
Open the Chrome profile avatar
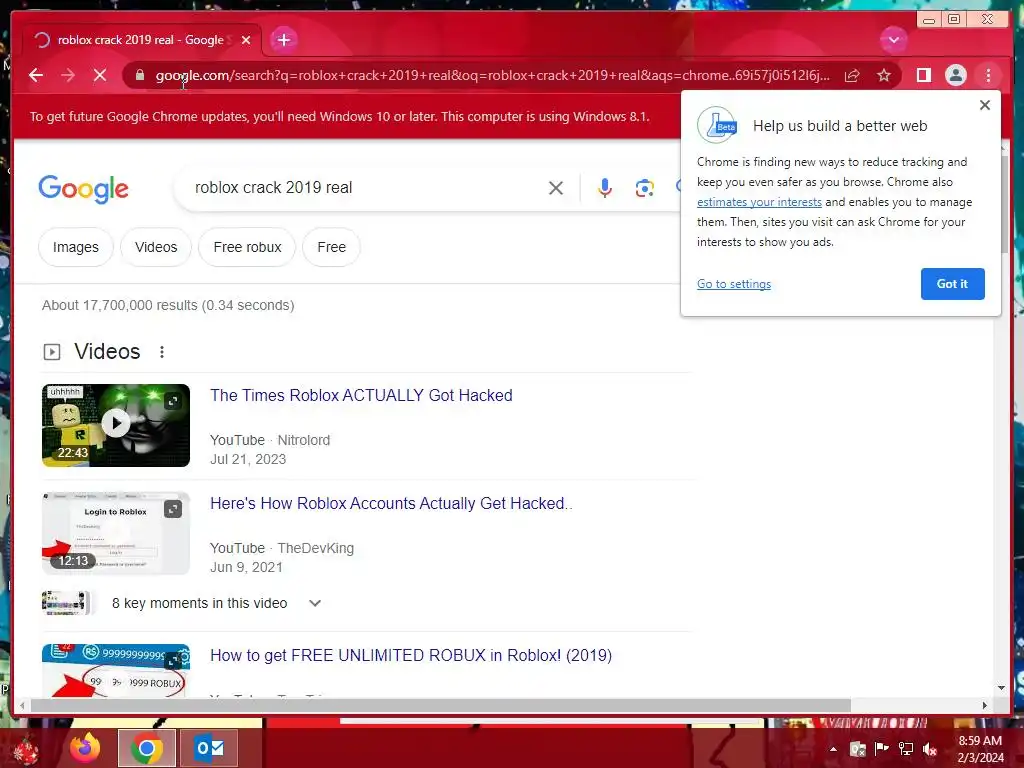[955, 75]
